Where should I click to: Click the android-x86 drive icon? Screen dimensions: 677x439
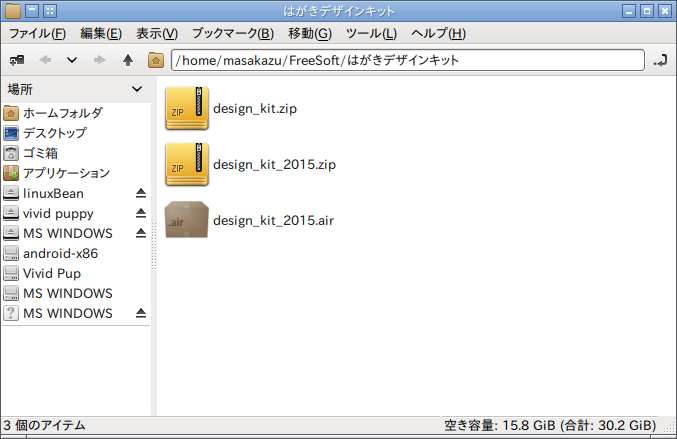(x=11, y=253)
